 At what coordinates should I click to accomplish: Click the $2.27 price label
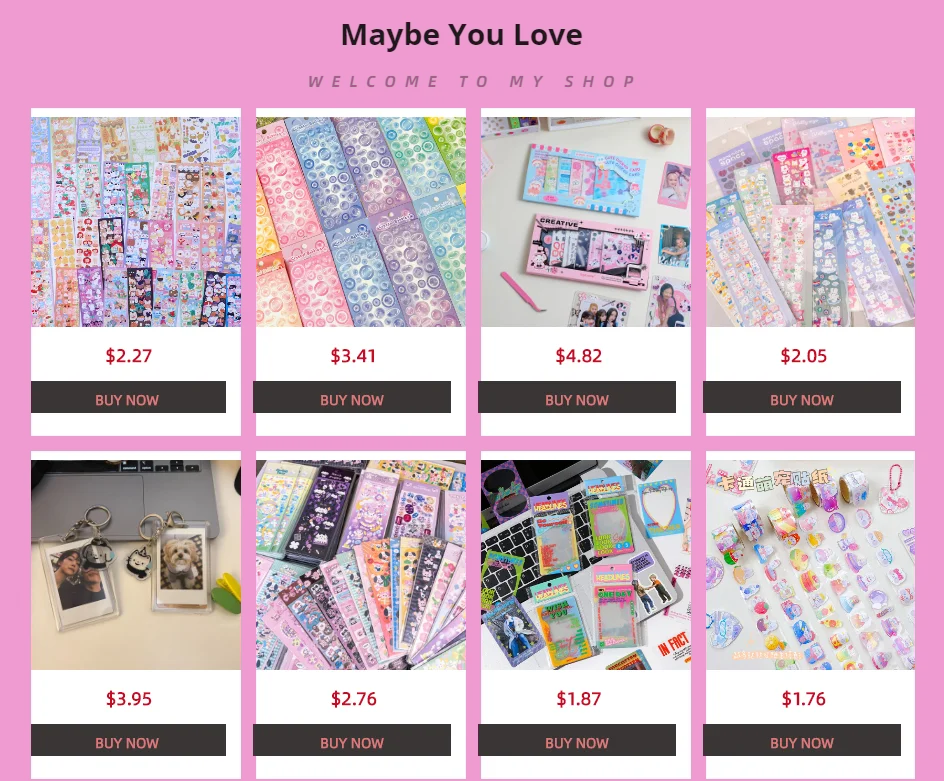tap(128, 356)
